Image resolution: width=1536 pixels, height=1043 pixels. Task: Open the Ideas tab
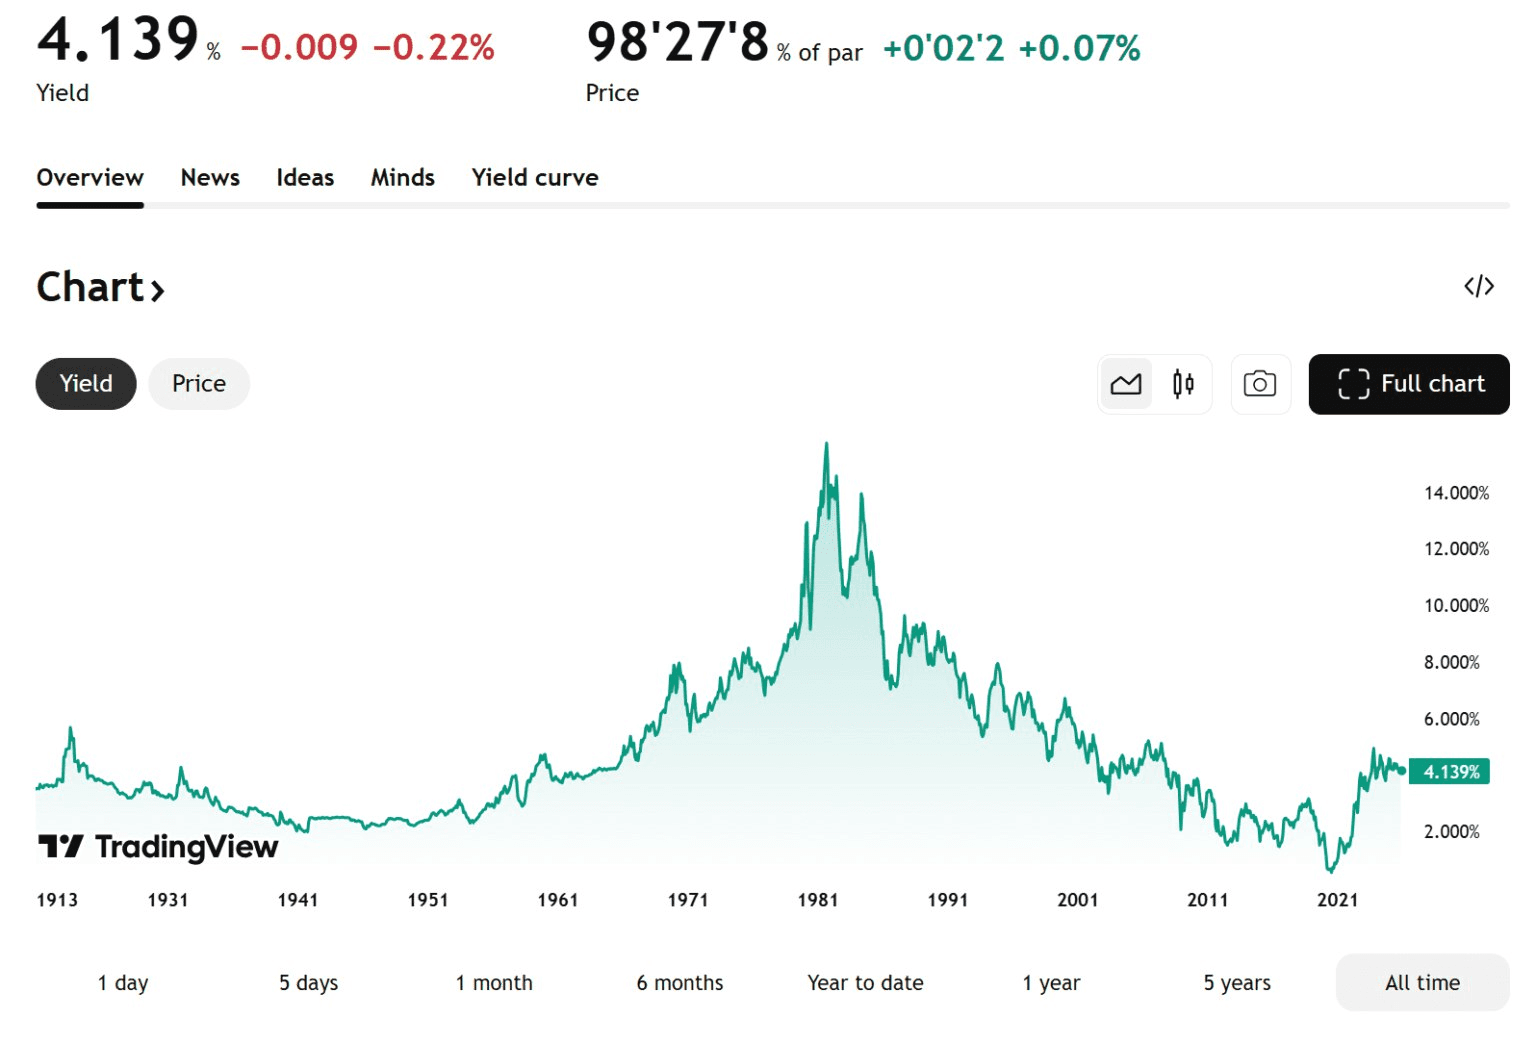pyautogui.click(x=305, y=178)
